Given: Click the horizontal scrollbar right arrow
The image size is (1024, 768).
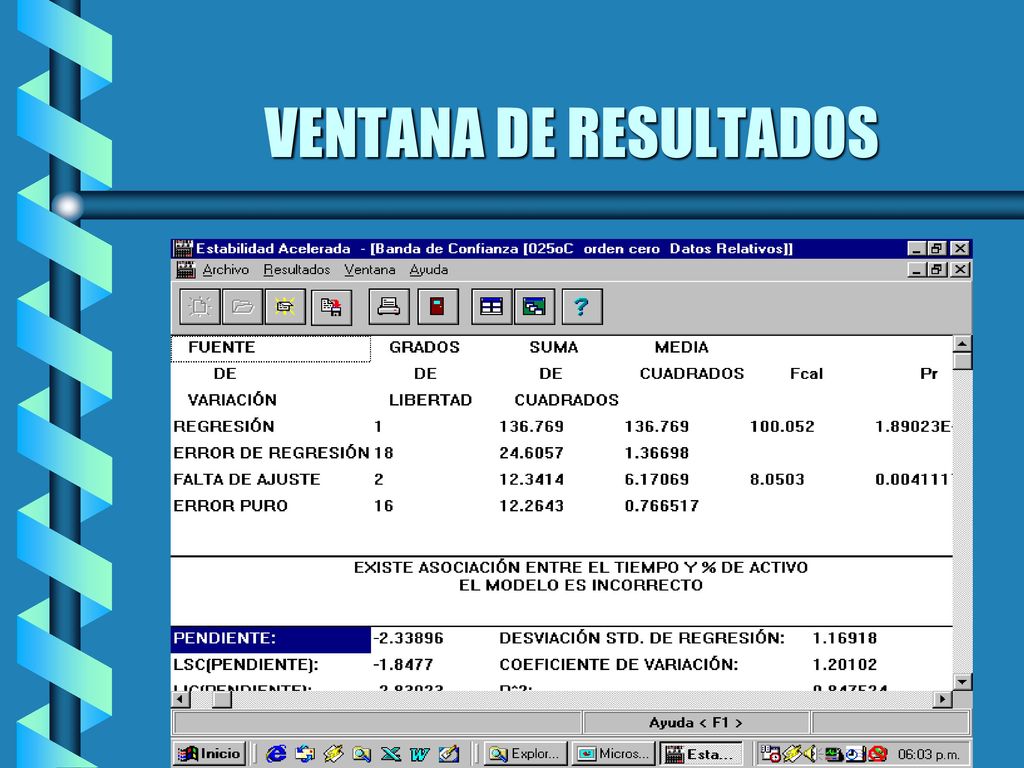Looking at the screenshot, I should coord(941,699).
